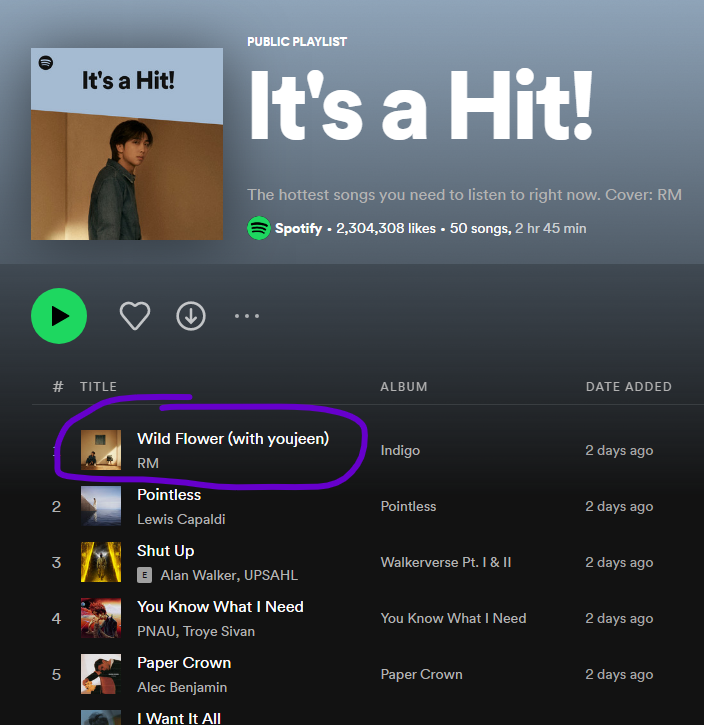This screenshot has width=704, height=725.
Task: Open the Spotify profile logo icon
Action: (x=259, y=228)
